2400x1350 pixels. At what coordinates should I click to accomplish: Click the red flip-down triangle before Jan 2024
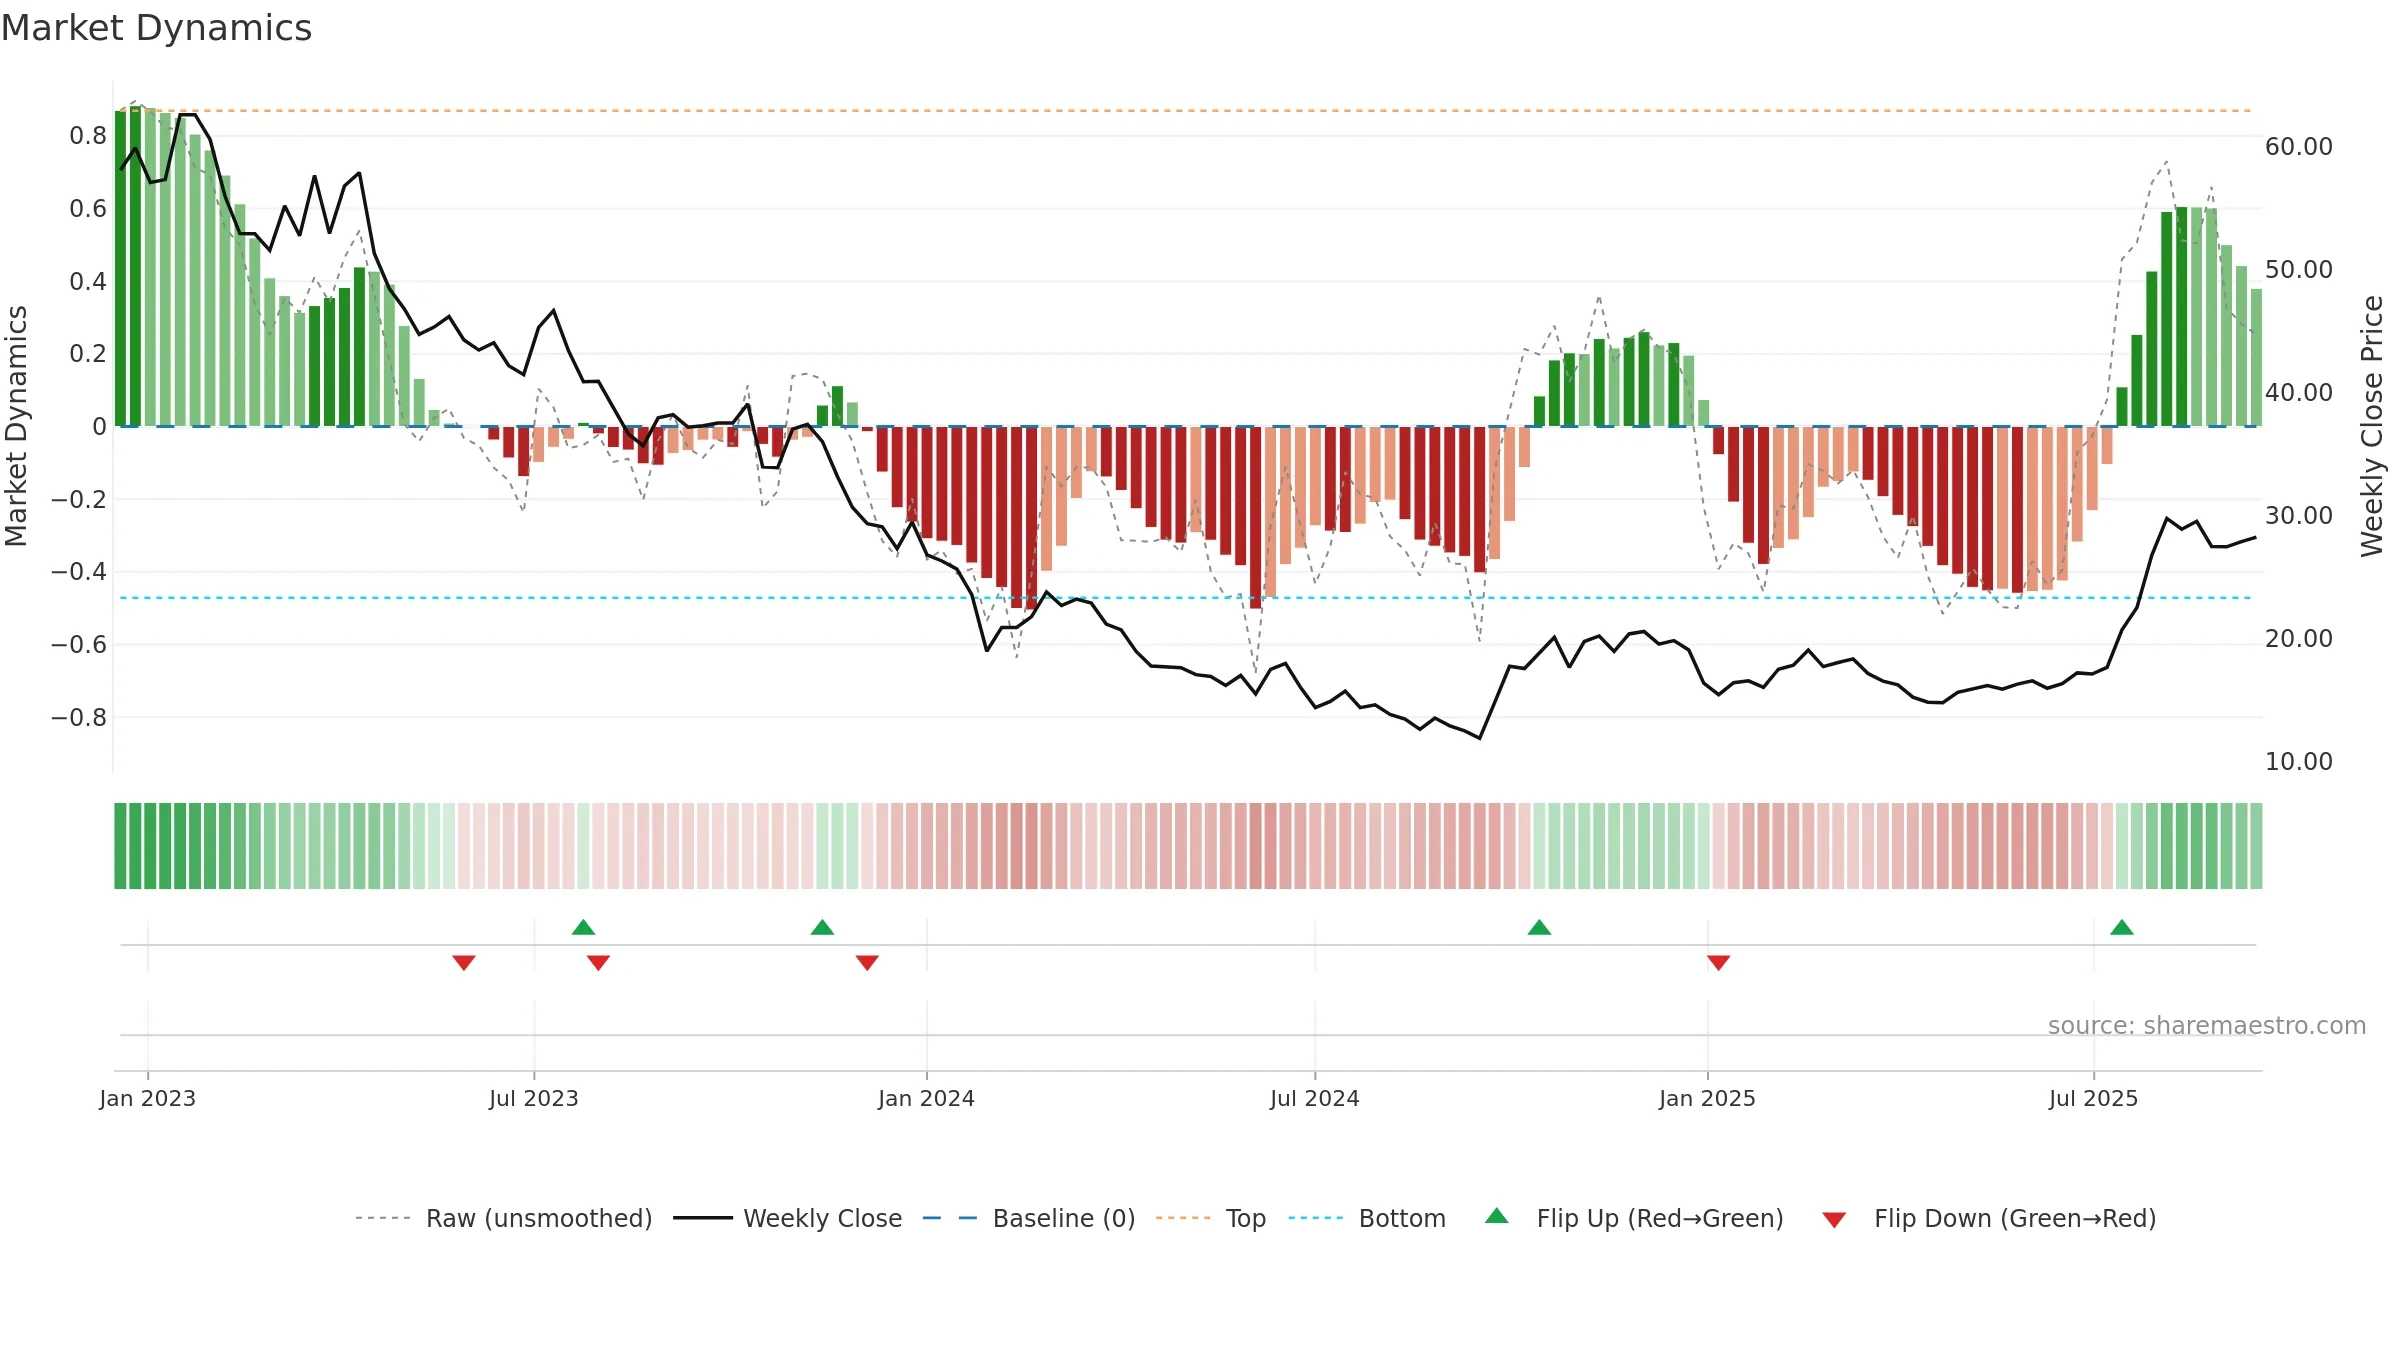[x=867, y=962]
